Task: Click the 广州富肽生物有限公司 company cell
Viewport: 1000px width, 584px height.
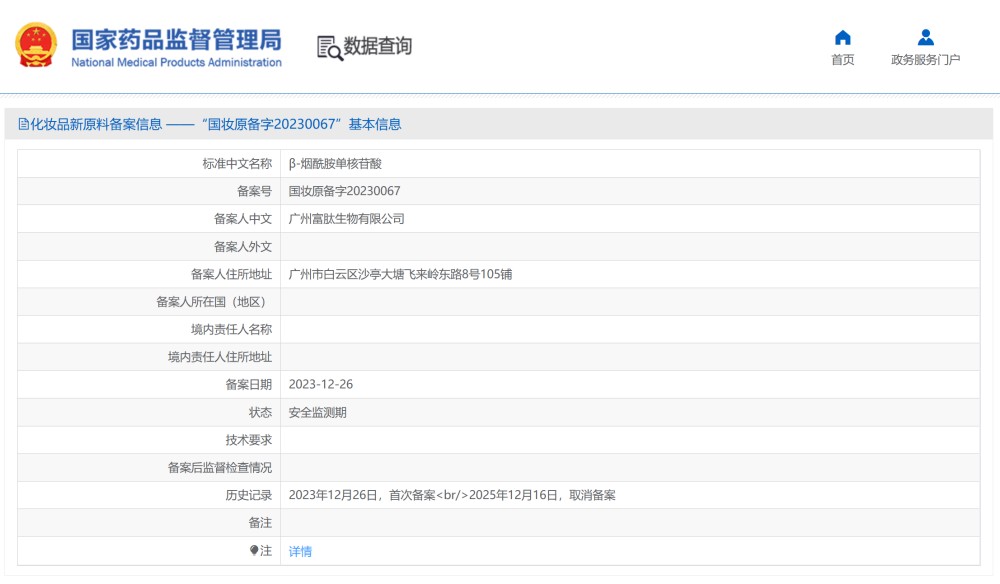Action: point(348,218)
